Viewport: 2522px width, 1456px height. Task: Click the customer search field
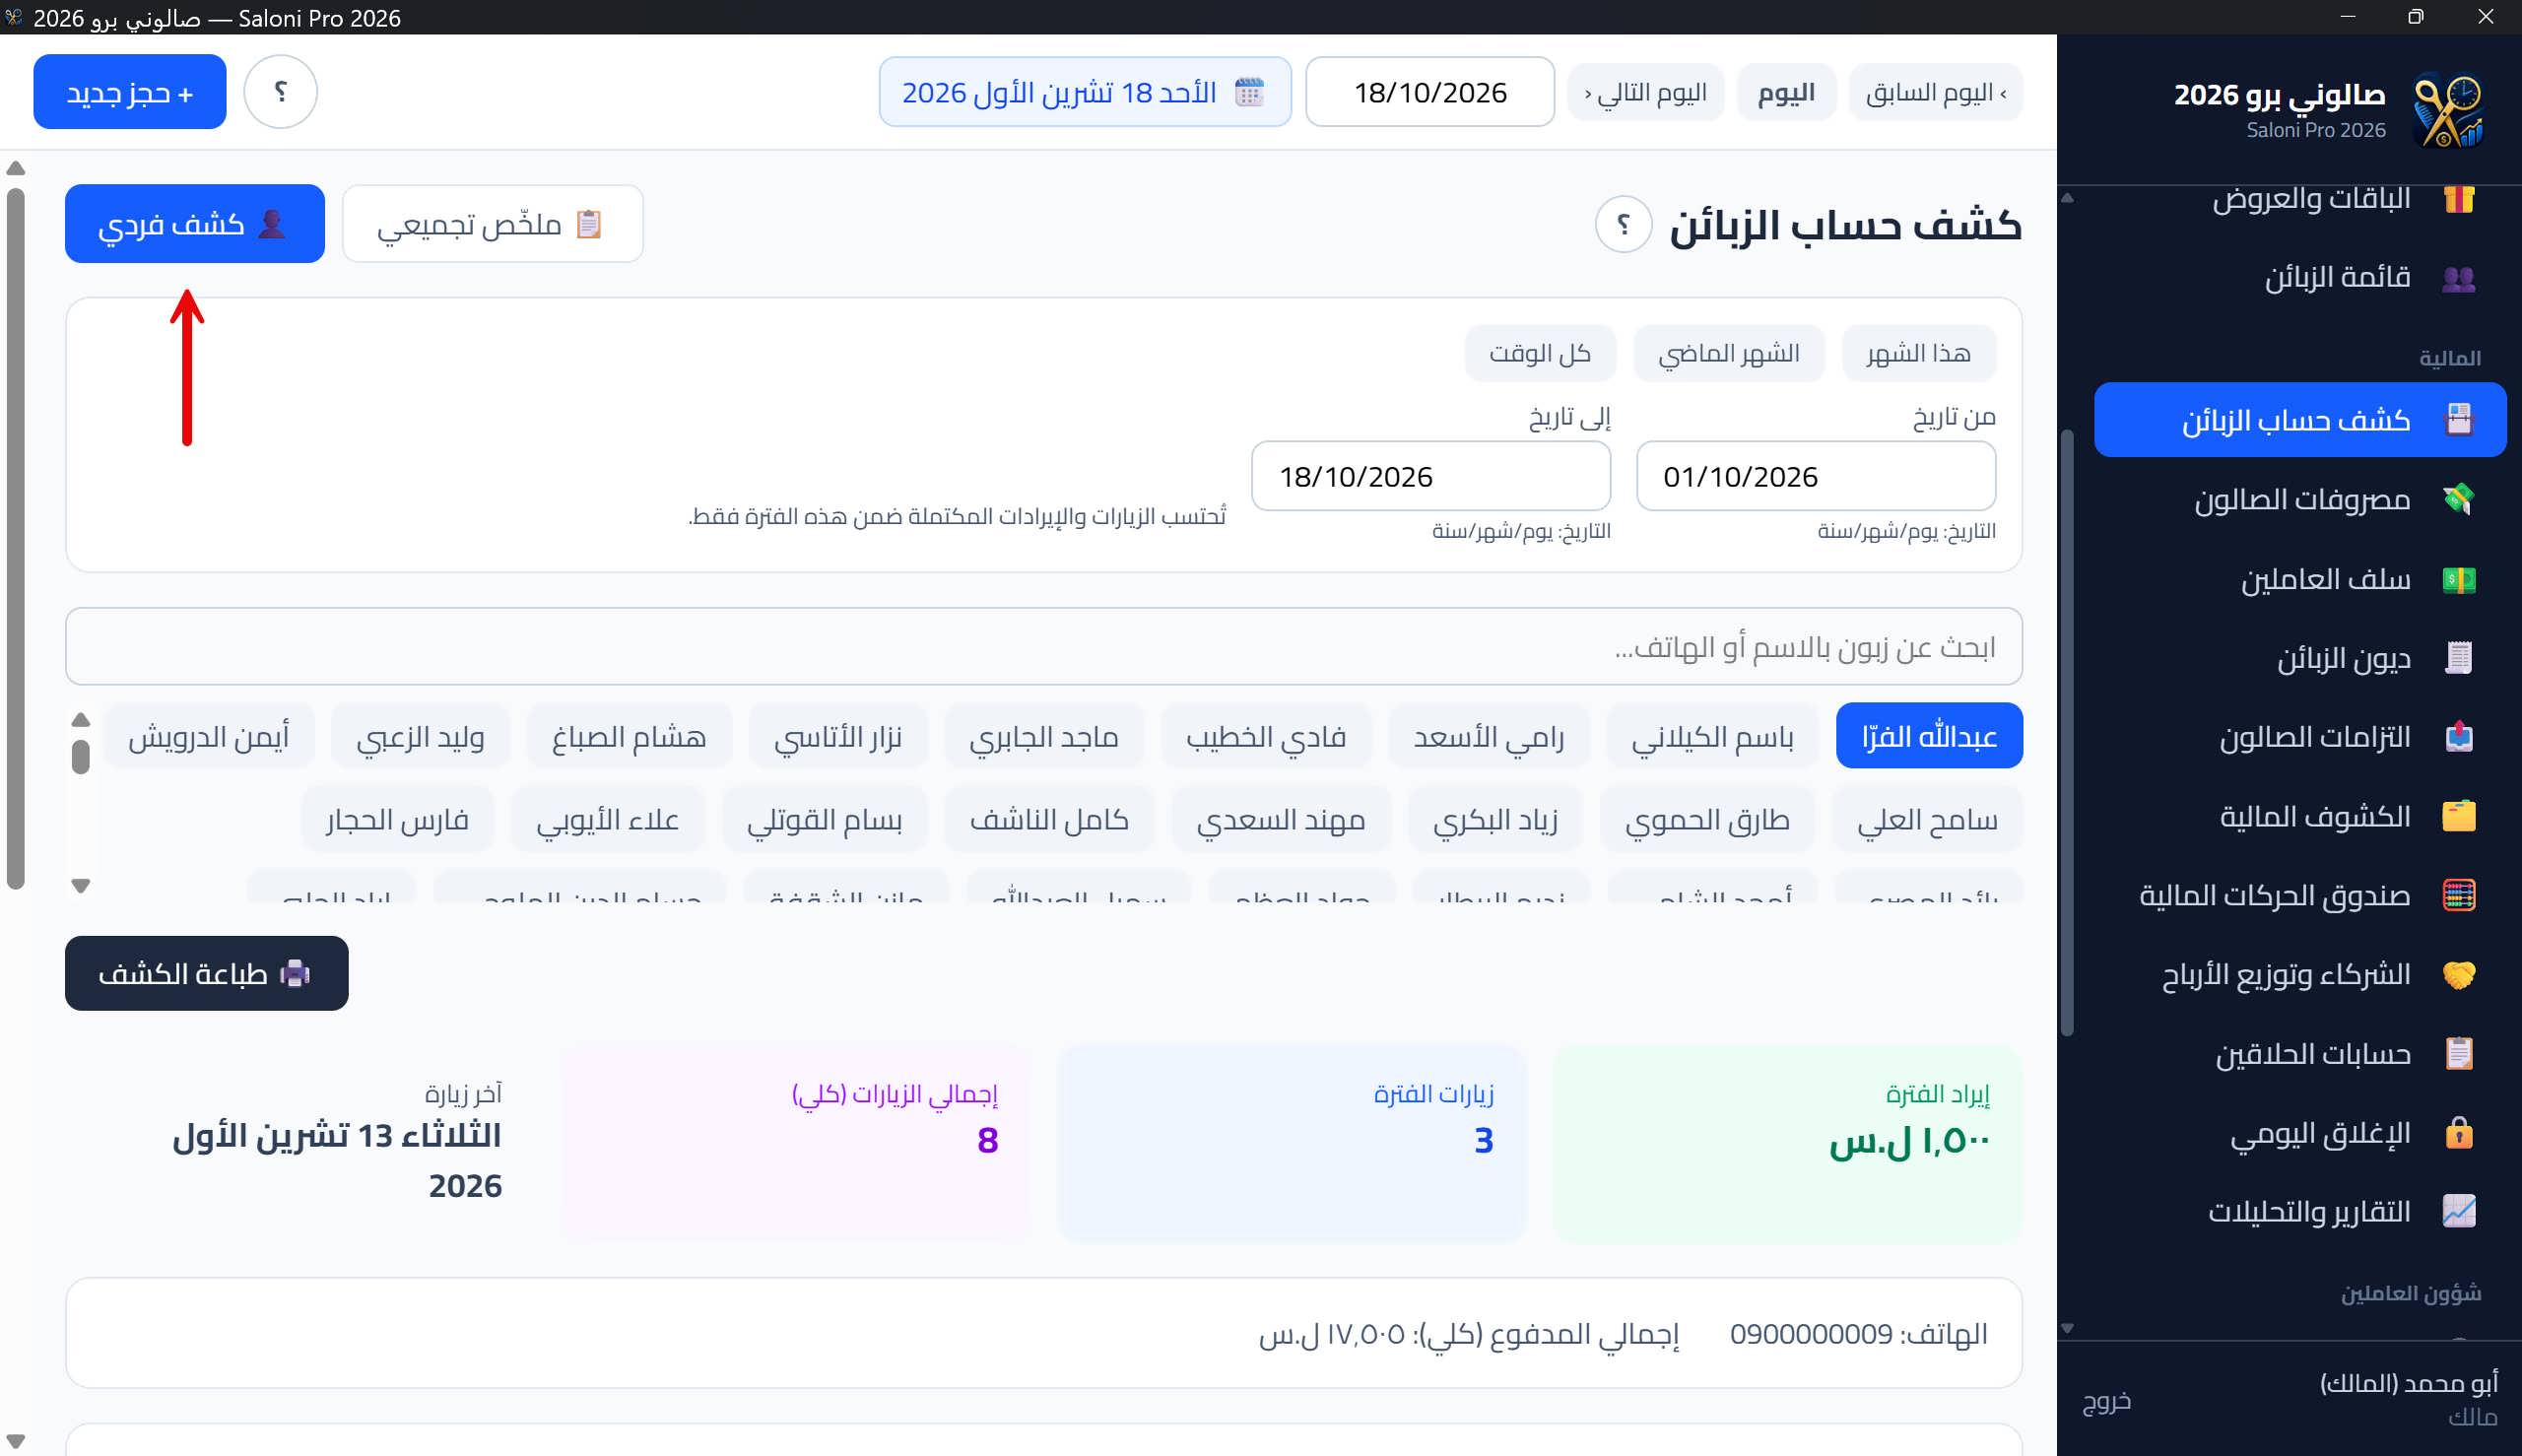pos(1044,646)
